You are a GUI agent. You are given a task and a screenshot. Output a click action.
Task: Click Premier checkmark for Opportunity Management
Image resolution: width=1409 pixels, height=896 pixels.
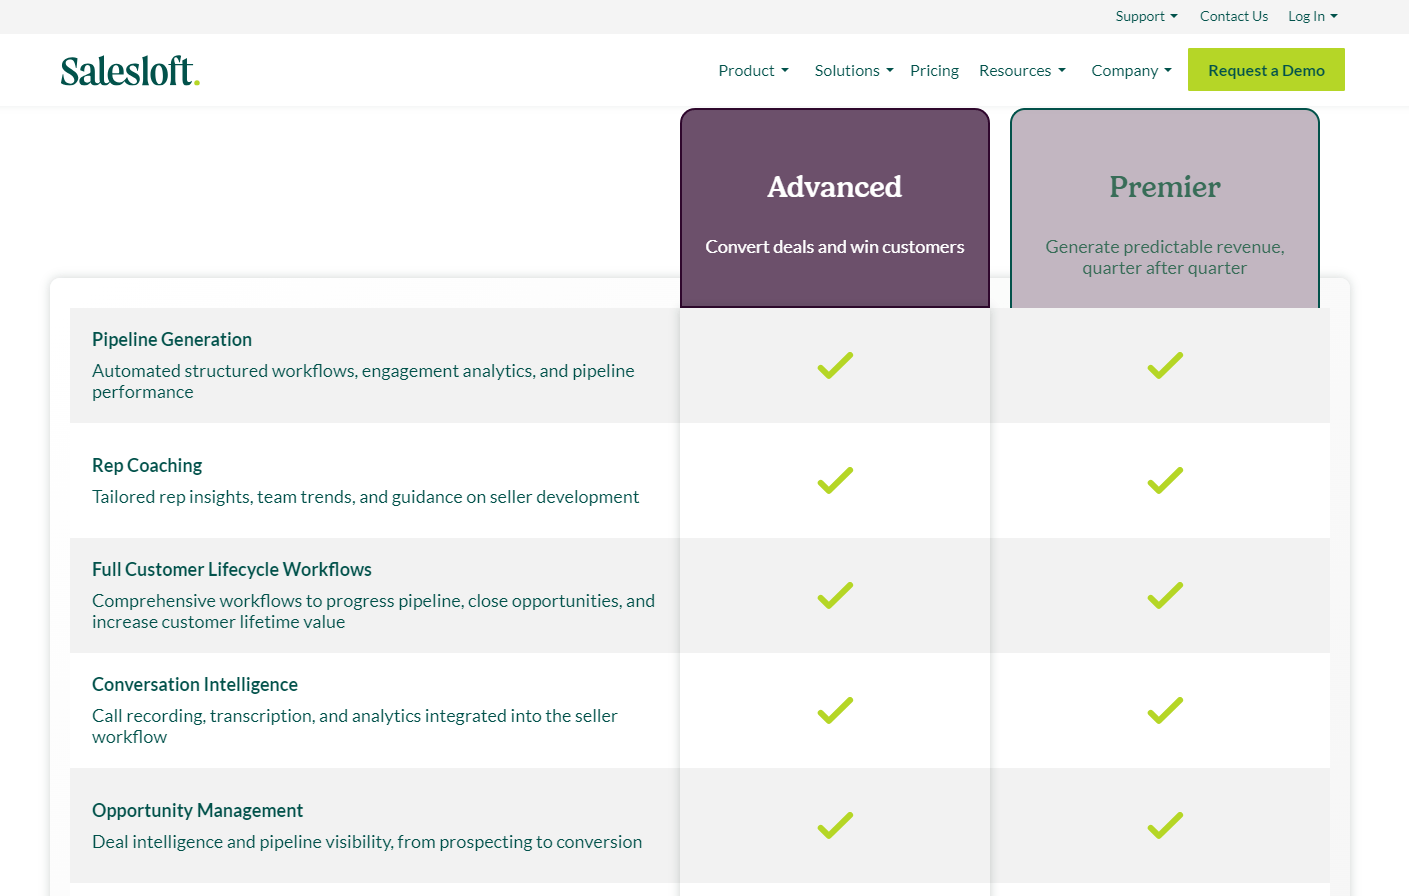pyautogui.click(x=1165, y=826)
